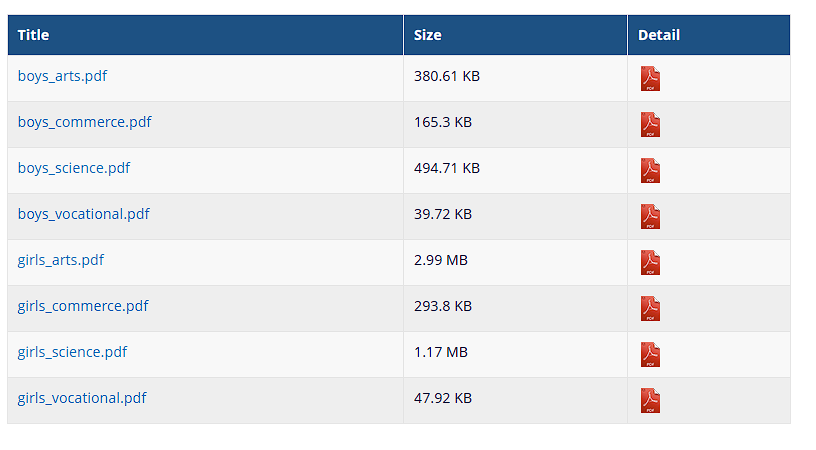Open the boys_commerce.pdf link
Viewport: 816px width, 450px height.
coord(84,122)
